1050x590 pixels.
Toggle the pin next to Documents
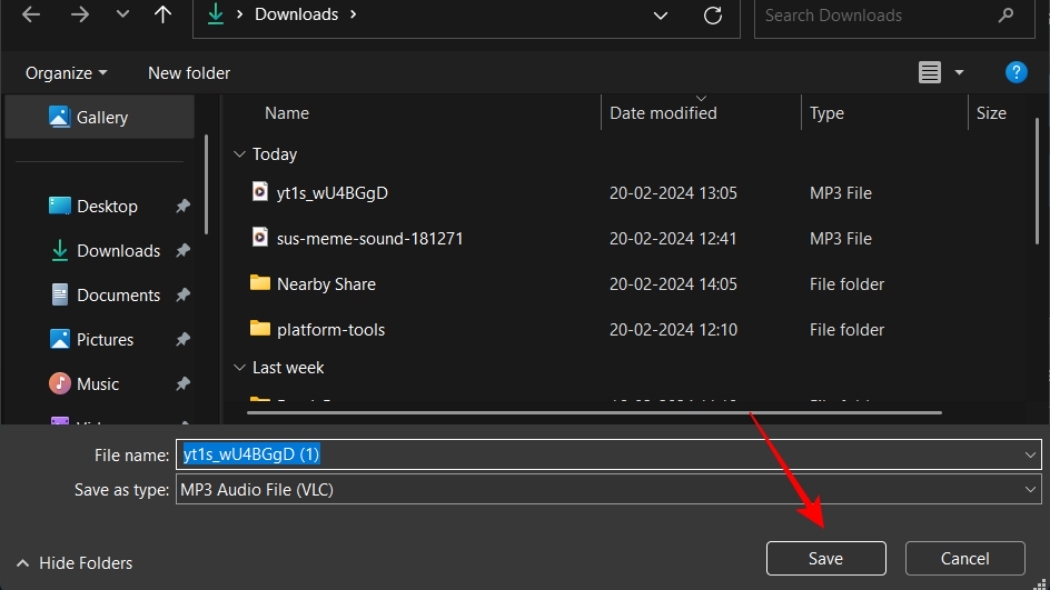(x=183, y=295)
